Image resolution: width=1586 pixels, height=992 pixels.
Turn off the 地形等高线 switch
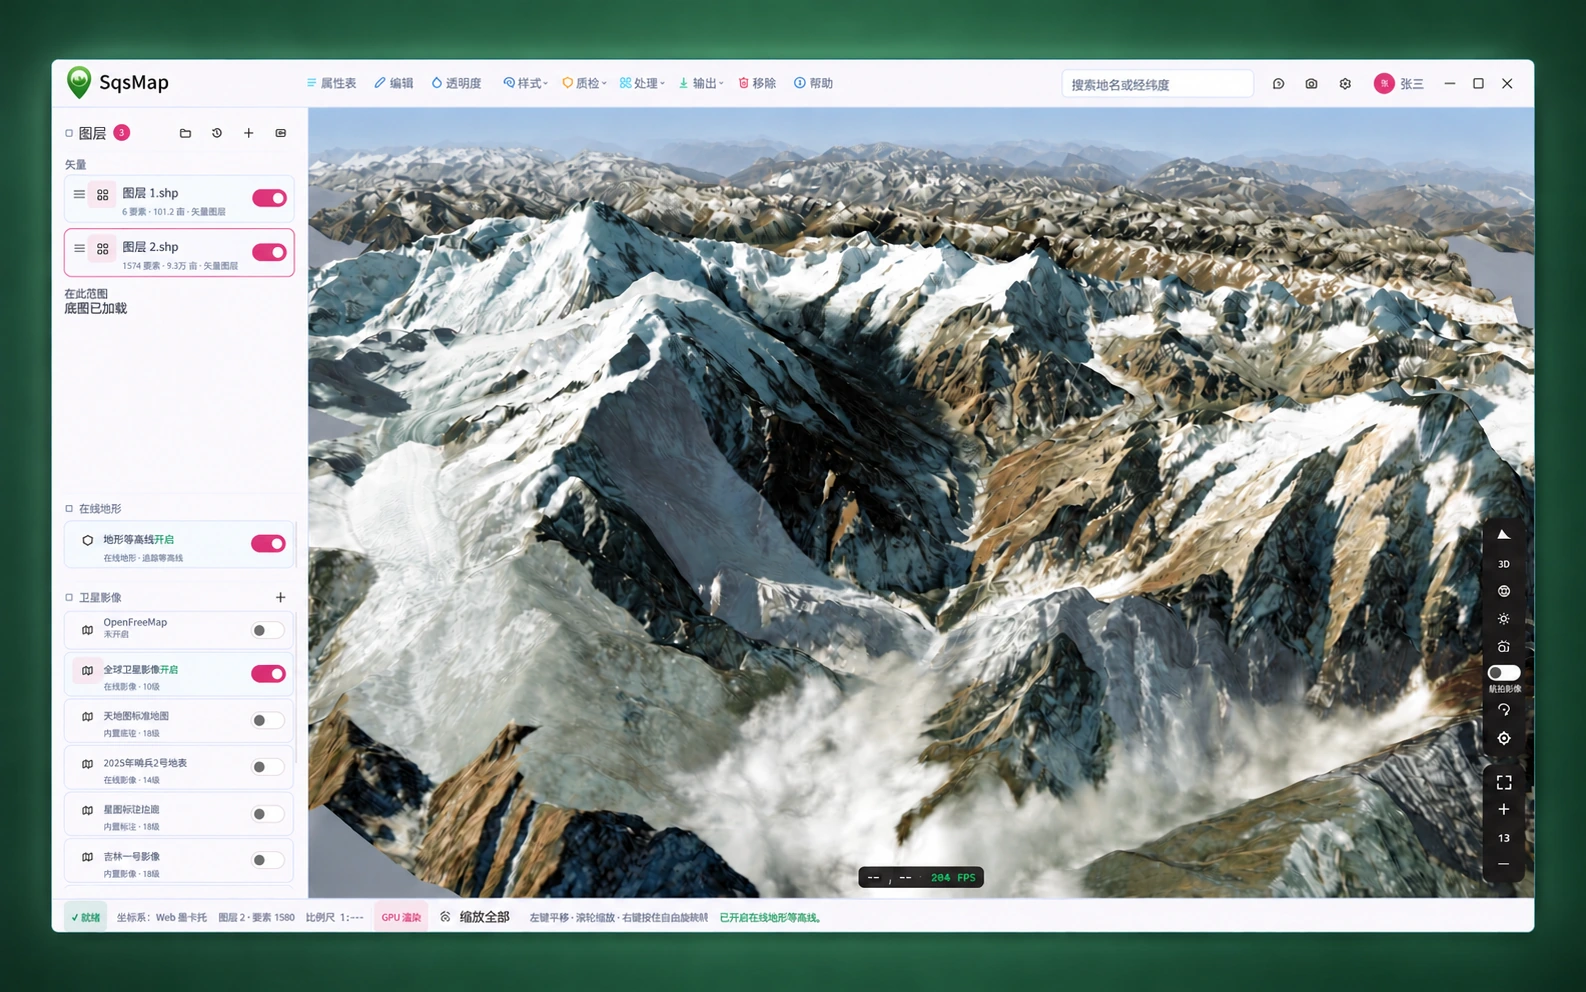[x=268, y=543]
